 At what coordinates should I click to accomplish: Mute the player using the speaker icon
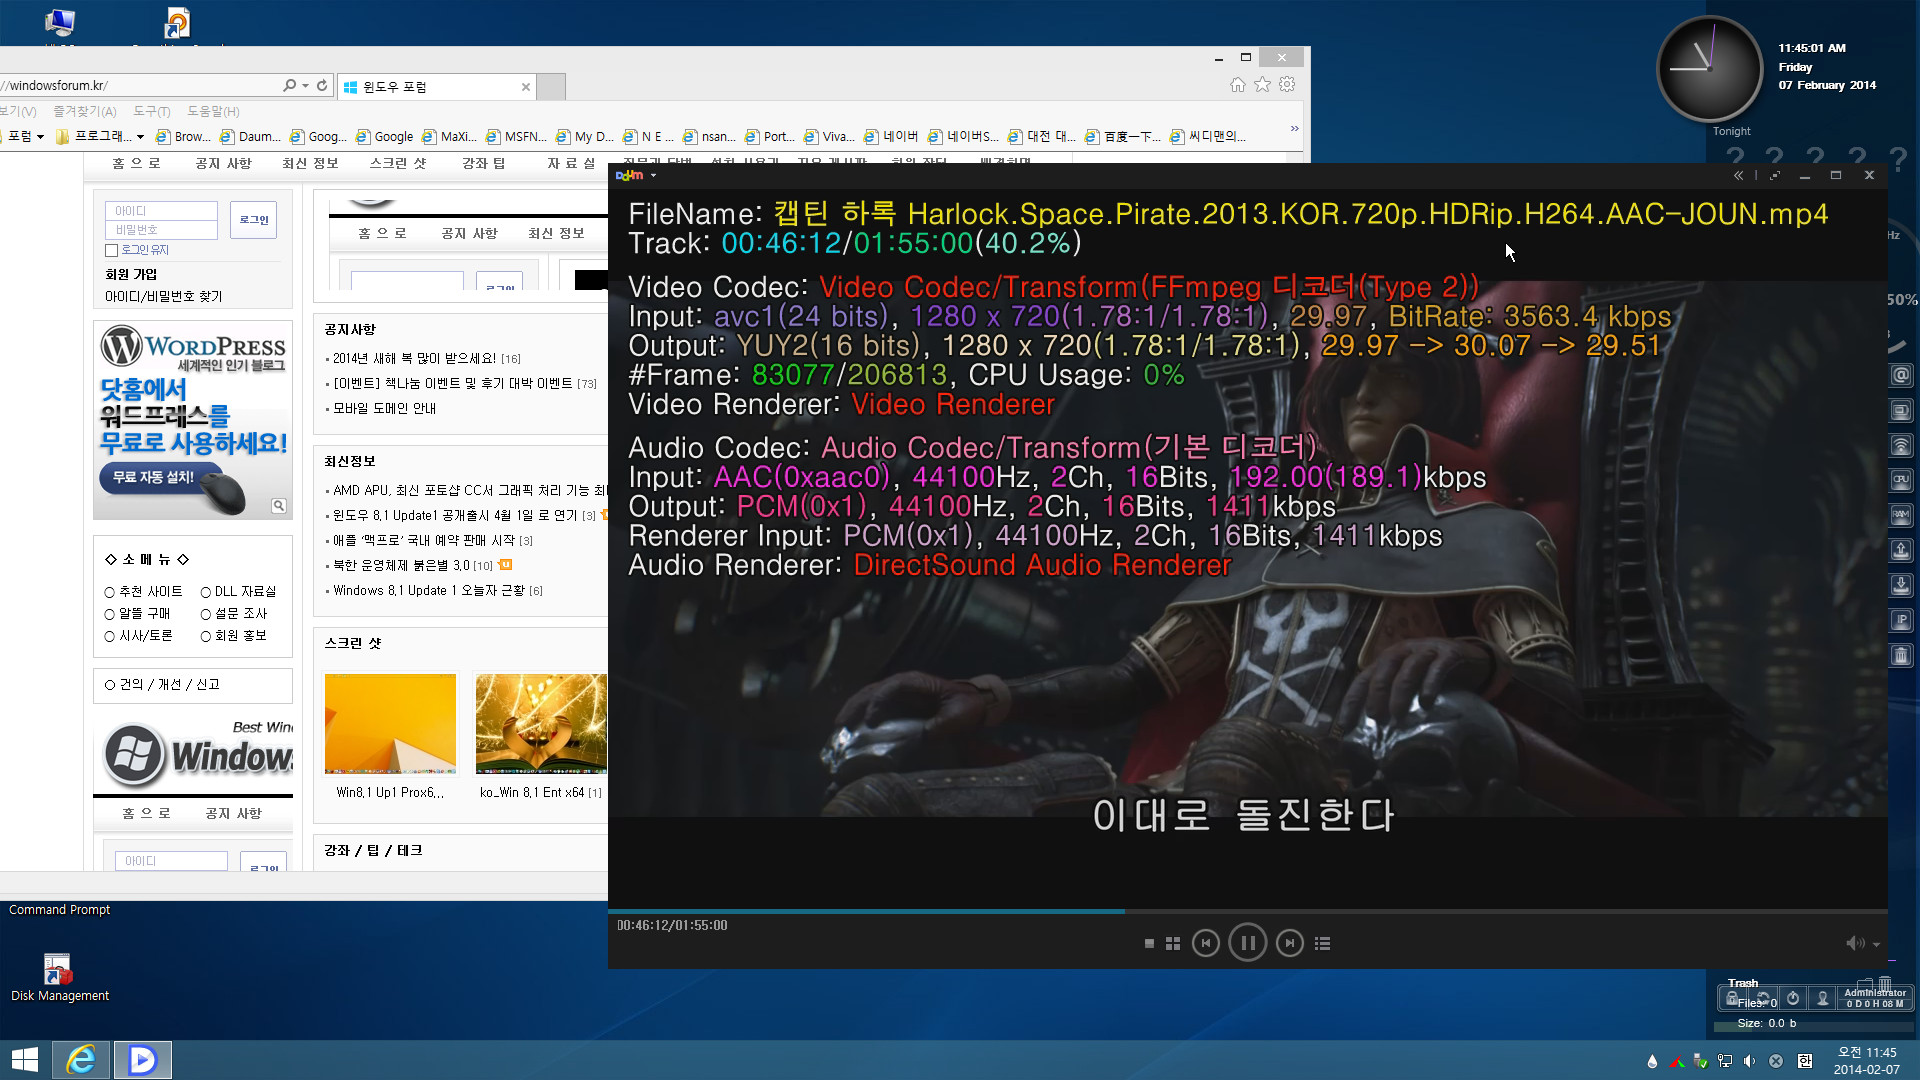tap(1855, 943)
